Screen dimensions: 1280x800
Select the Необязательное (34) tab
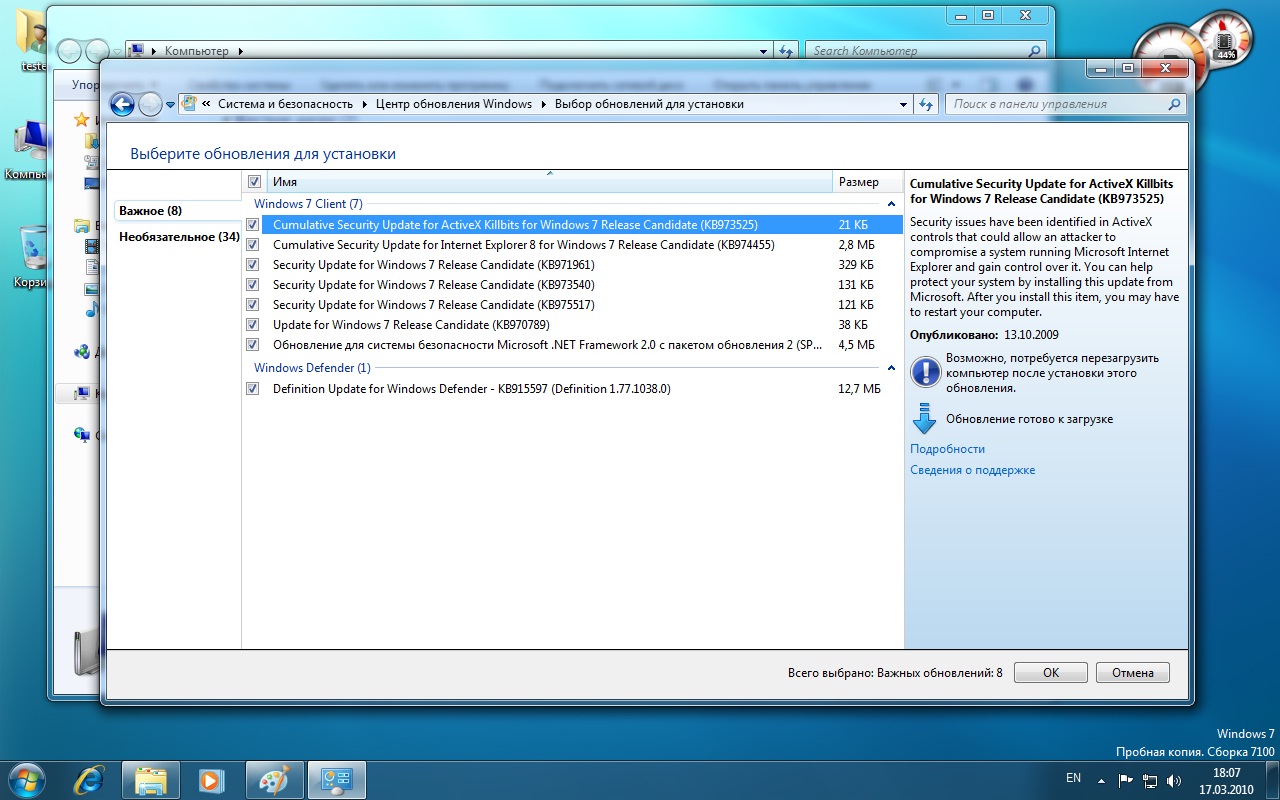pyautogui.click(x=179, y=237)
